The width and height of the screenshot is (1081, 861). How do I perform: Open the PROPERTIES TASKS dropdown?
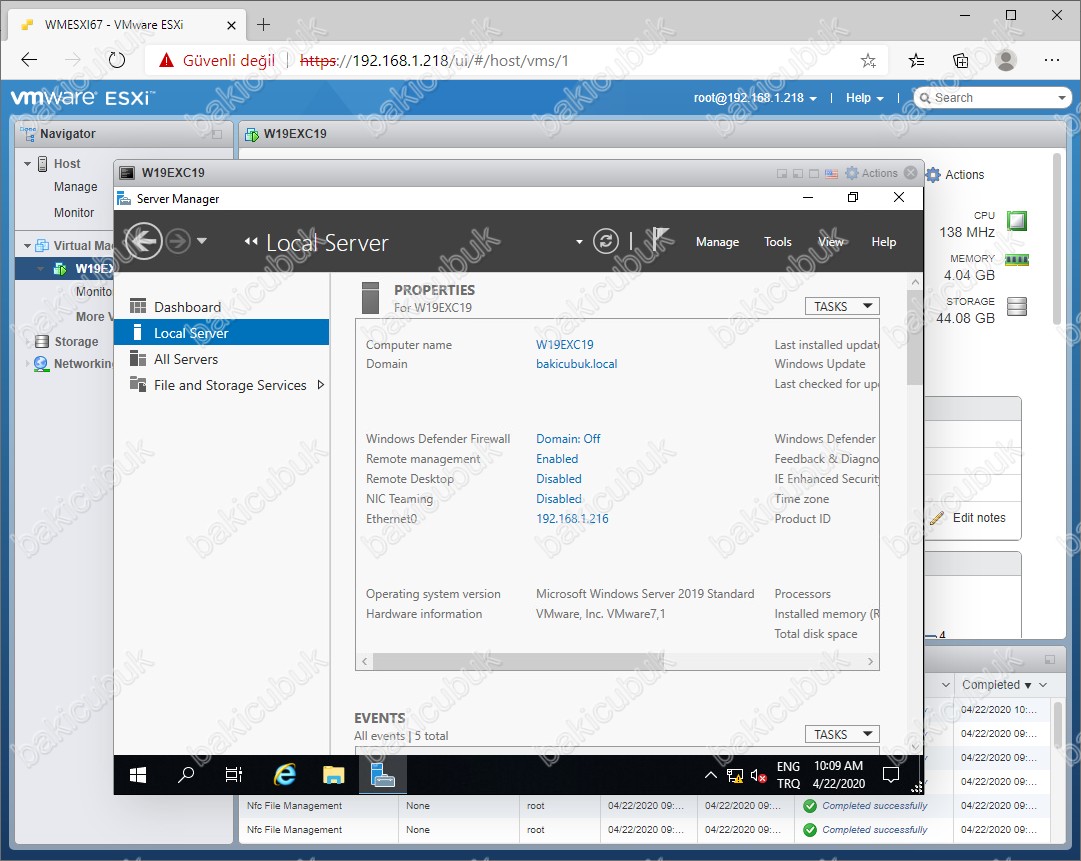click(x=842, y=306)
